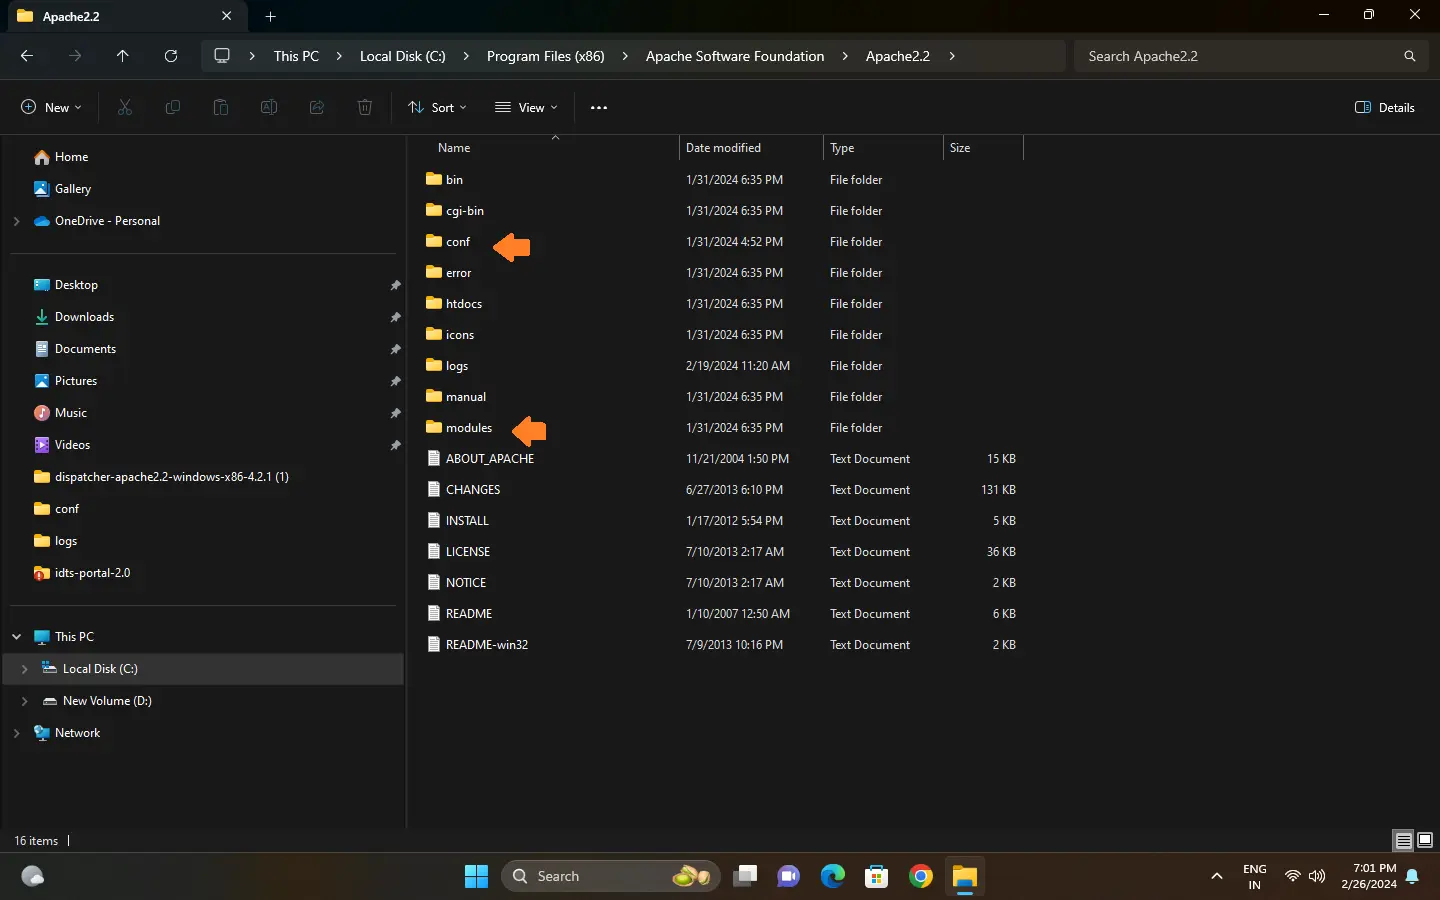The width and height of the screenshot is (1440, 900).
Task: Expand the Network tree node
Action: tap(16, 733)
